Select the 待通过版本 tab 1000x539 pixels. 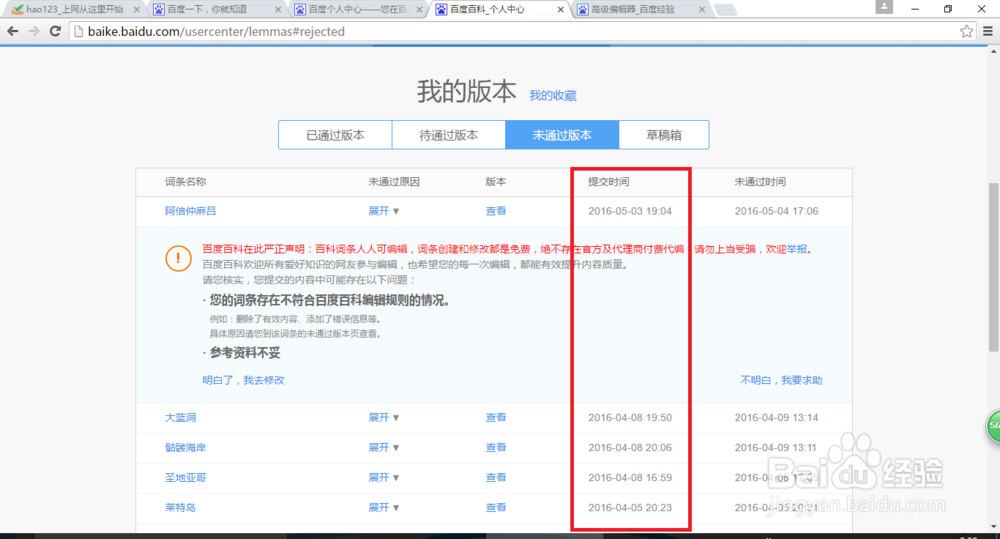pos(448,135)
